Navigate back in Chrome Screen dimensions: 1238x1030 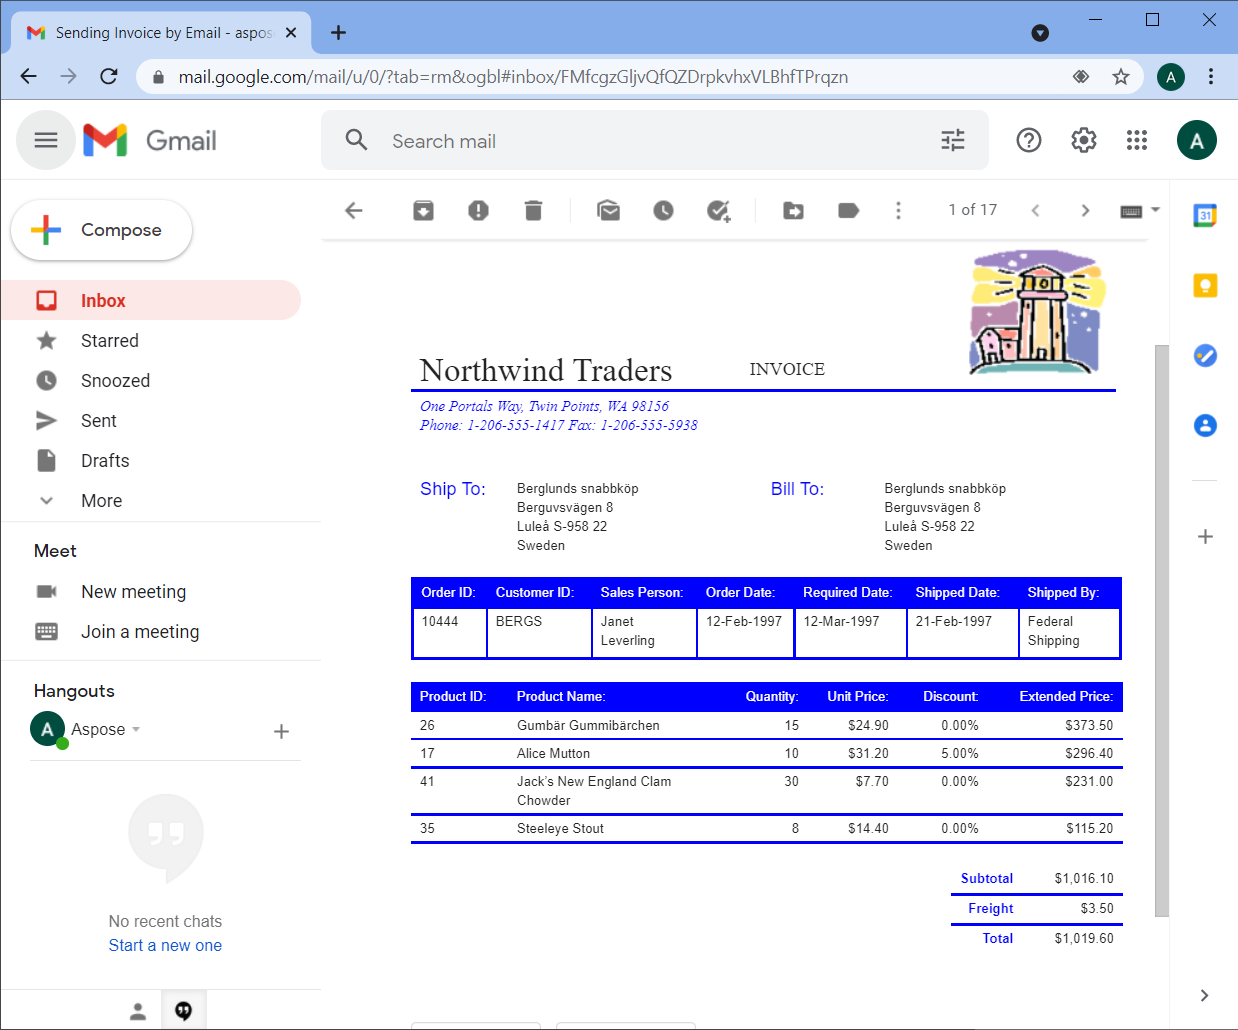pyautogui.click(x=28, y=76)
